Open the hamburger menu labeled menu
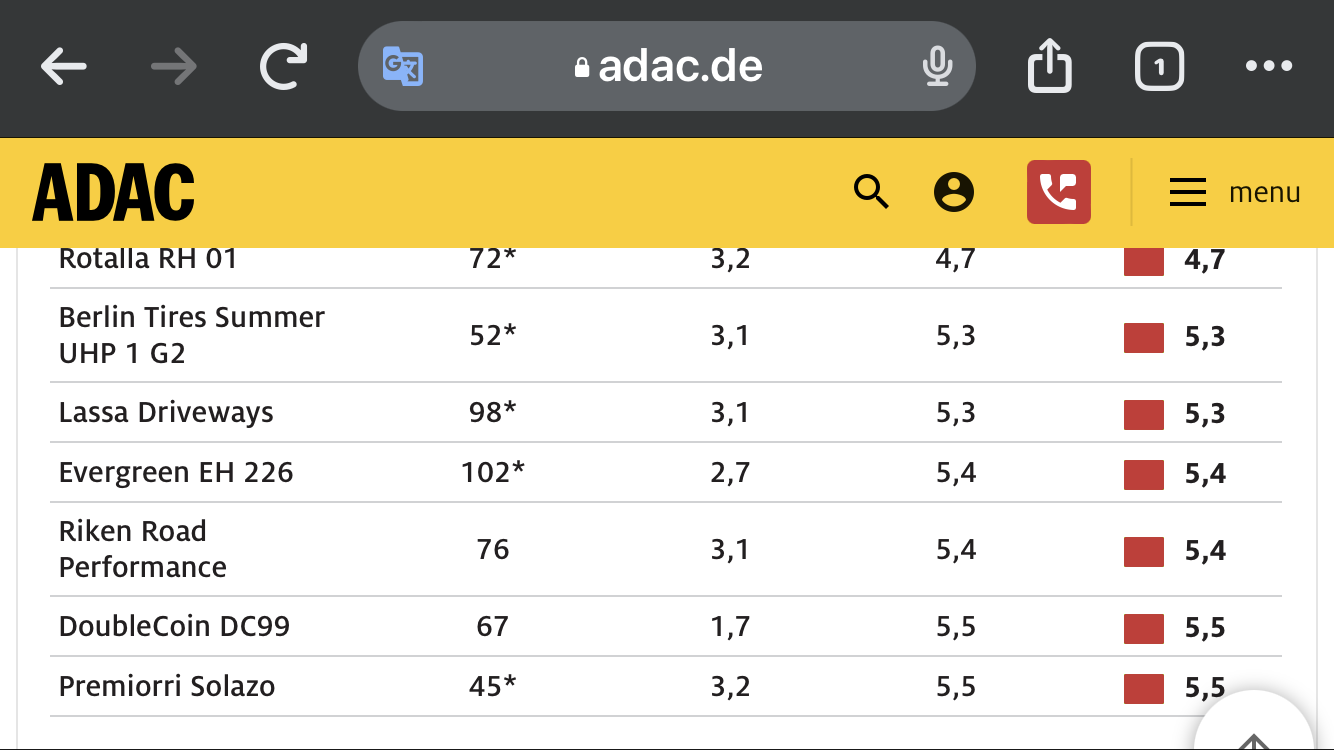1334x750 pixels. pos(1235,192)
